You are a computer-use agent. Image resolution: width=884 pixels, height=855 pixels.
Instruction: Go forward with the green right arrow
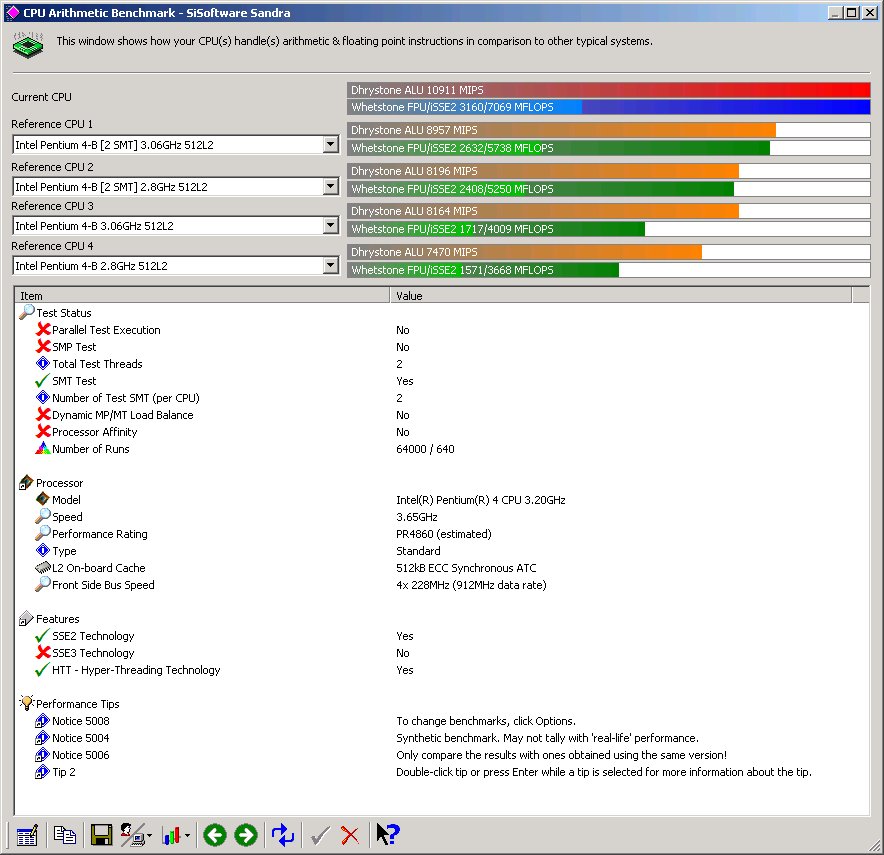point(246,835)
